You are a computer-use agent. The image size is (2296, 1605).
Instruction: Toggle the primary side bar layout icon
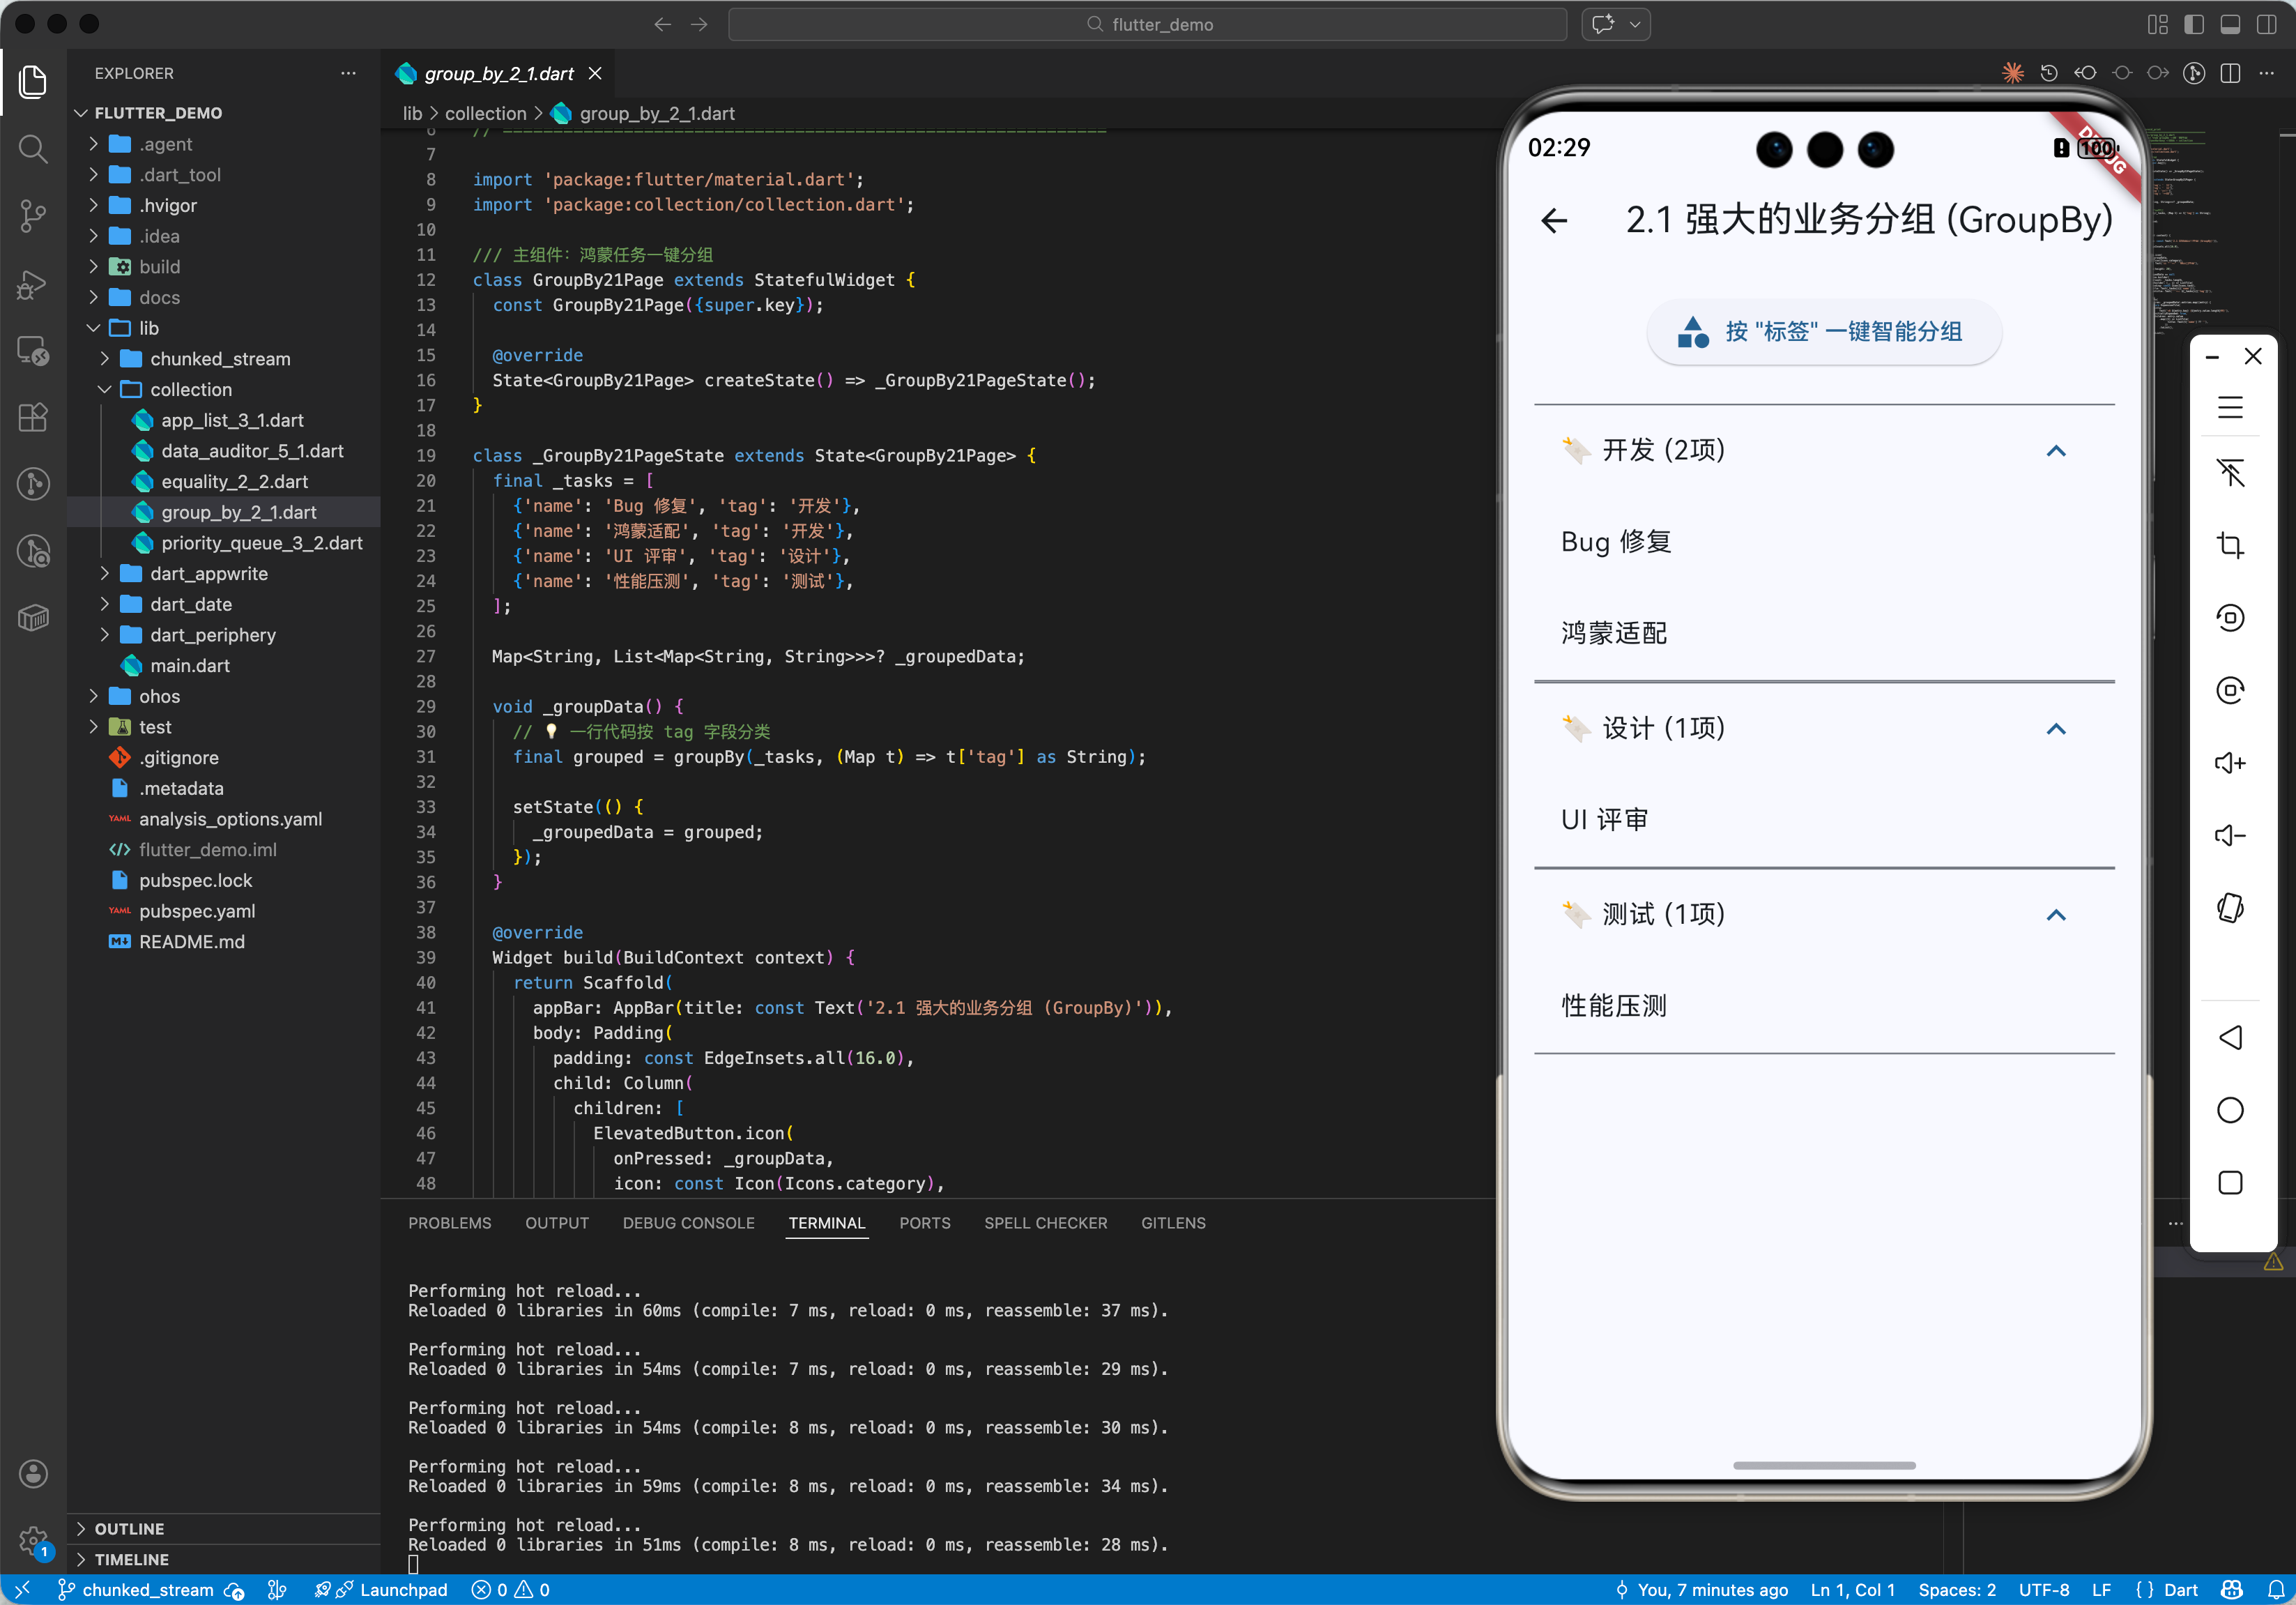pos(2193,24)
